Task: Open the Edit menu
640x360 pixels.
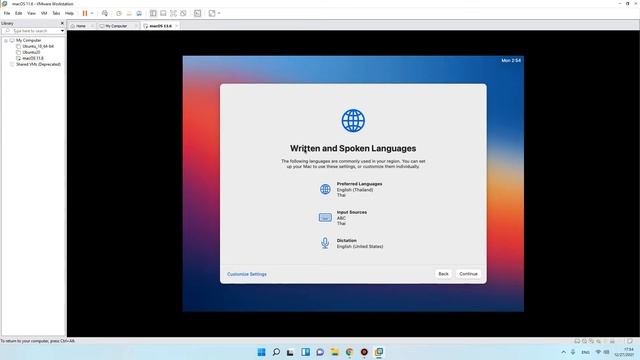Action: coord(18,13)
